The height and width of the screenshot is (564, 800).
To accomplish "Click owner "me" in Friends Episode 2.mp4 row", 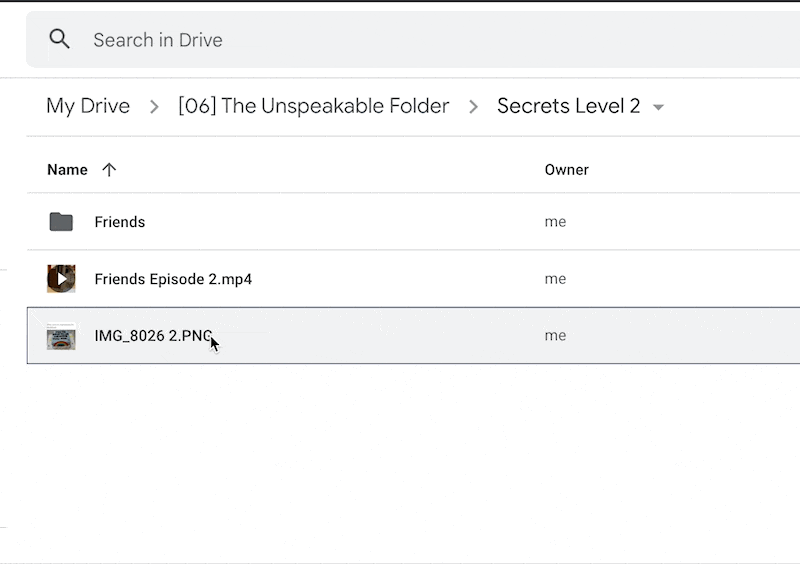I will coord(555,279).
